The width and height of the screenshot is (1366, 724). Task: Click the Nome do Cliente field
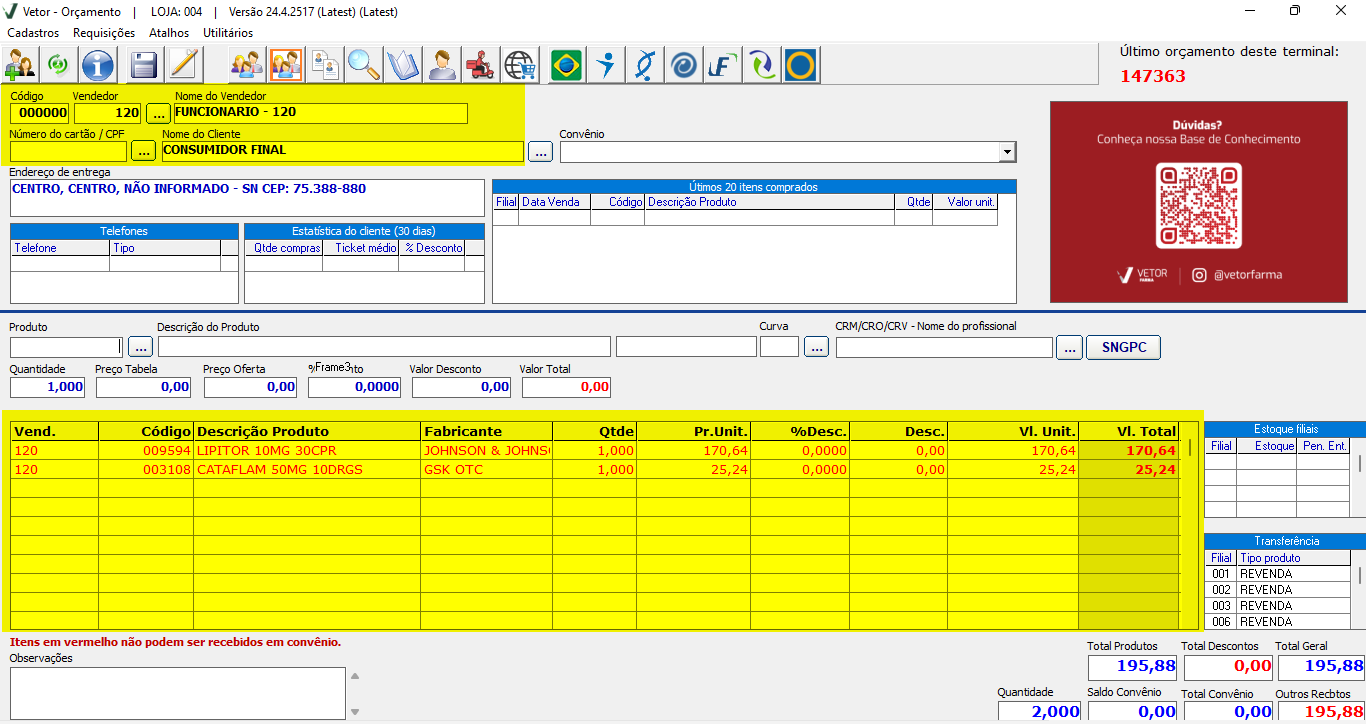[342, 151]
